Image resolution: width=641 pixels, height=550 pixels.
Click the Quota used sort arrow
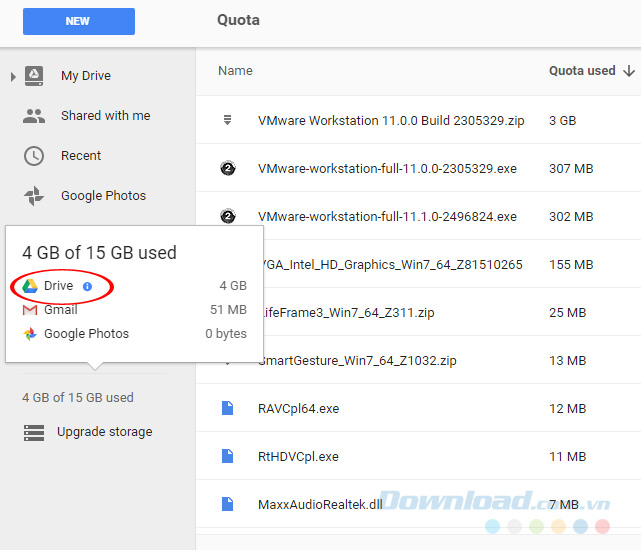pyautogui.click(x=629, y=71)
